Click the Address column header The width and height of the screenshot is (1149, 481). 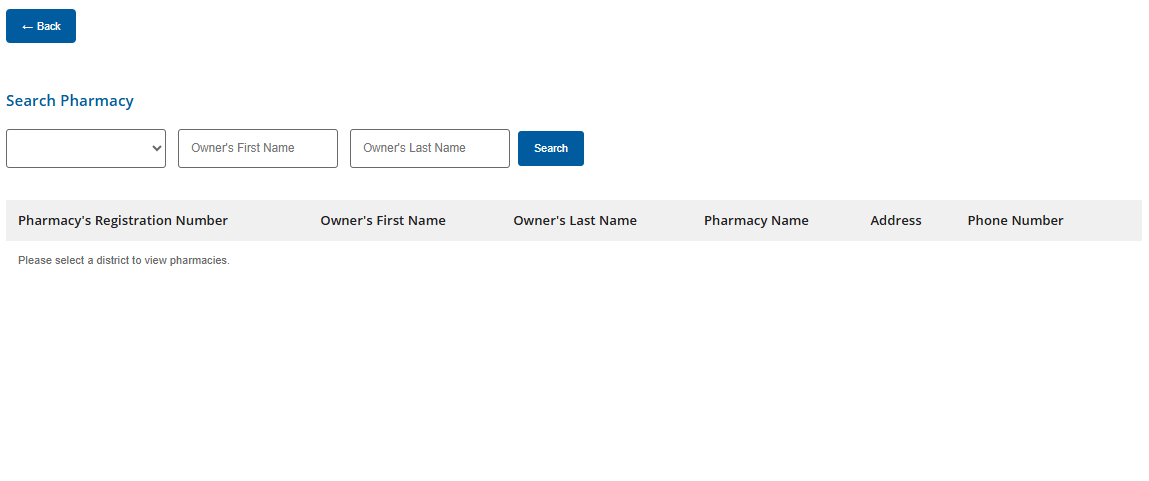(896, 221)
